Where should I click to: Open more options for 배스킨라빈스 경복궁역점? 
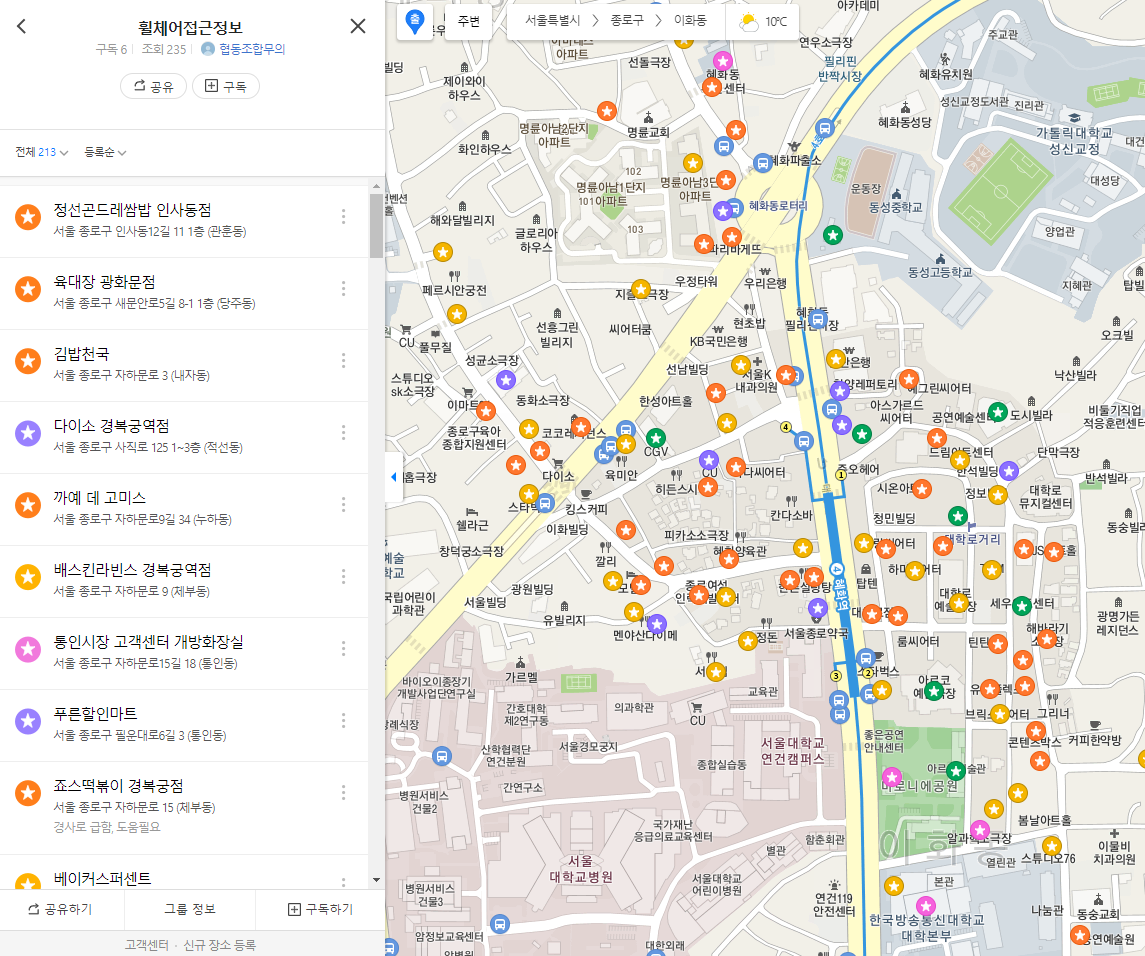coord(343,576)
